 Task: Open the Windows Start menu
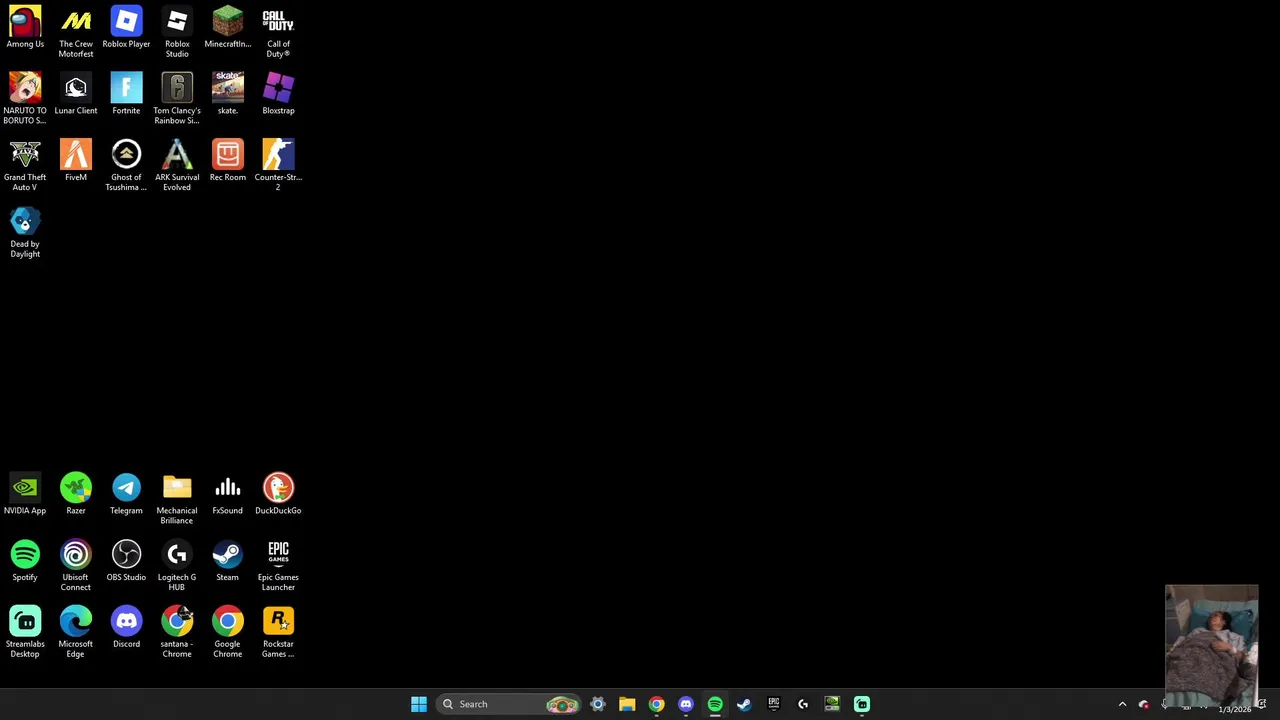coord(419,704)
